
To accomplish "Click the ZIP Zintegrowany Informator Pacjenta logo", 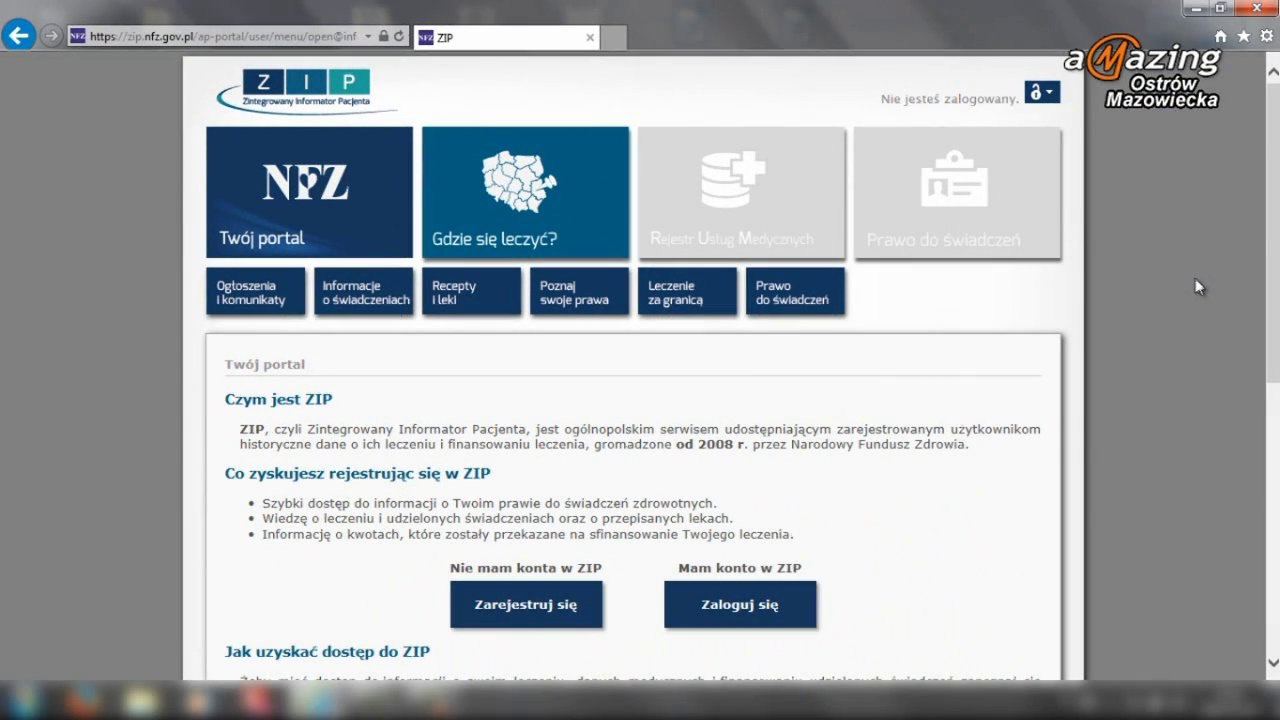I will click(307, 90).
